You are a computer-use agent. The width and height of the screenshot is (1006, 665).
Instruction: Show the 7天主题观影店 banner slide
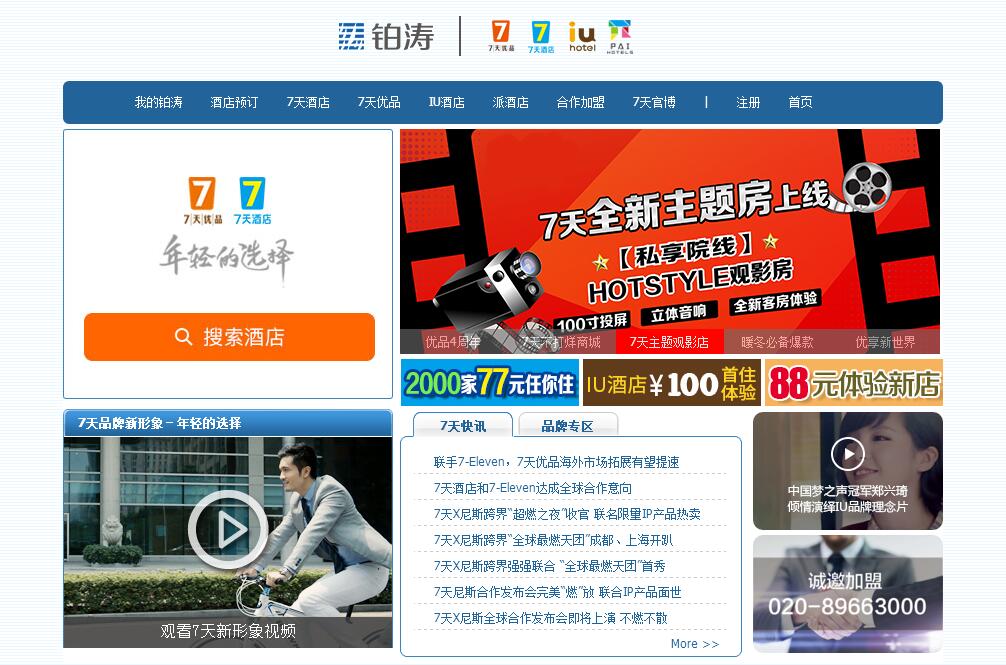coord(669,342)
